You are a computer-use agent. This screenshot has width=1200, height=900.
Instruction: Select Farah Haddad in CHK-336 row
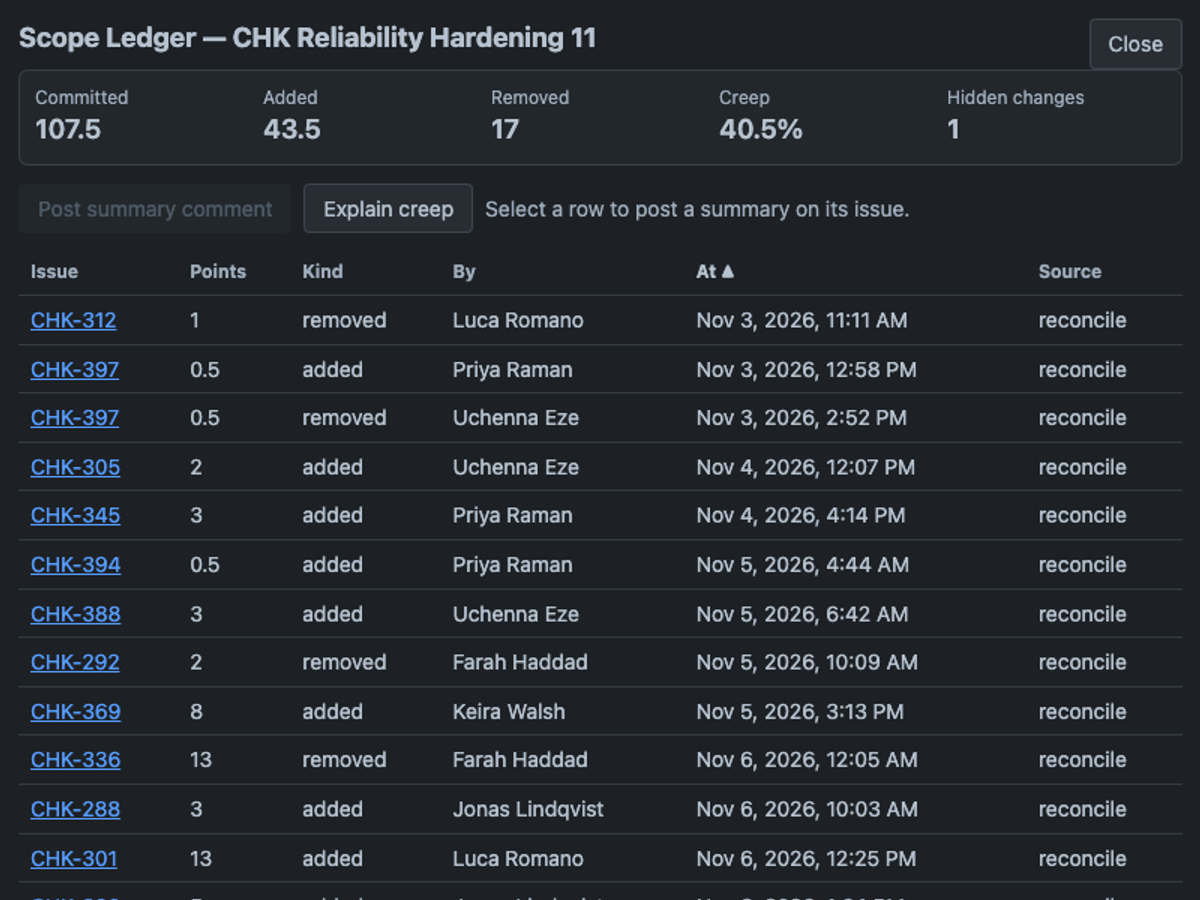tap(520, 760)
